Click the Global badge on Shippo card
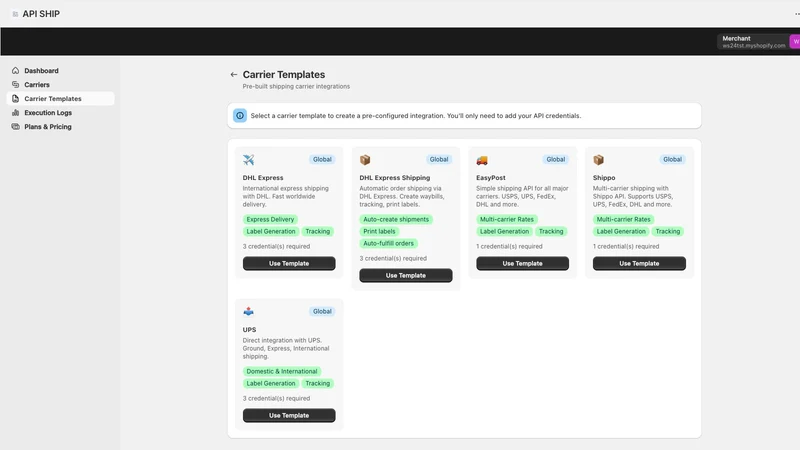800x450 pixels. coord(672,159)
